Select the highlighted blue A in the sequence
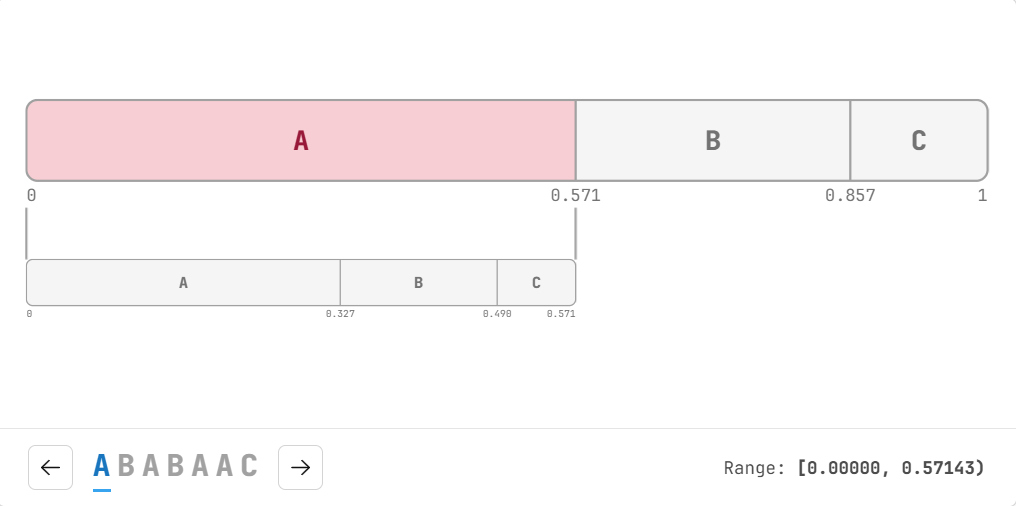Image resolution: width=1016 pixels, height=506 pixels. 102,466
